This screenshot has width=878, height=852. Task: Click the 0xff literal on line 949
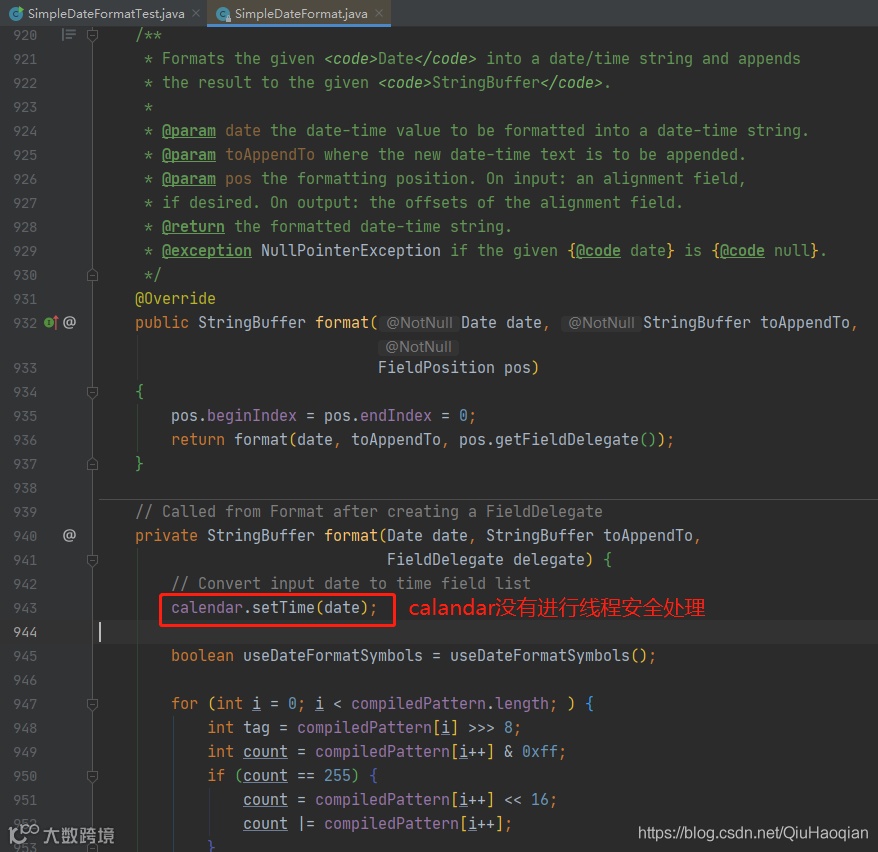(x=540, y=752)
